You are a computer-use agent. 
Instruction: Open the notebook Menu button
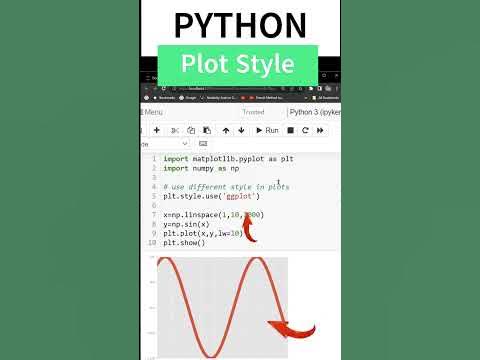point(152,112)
